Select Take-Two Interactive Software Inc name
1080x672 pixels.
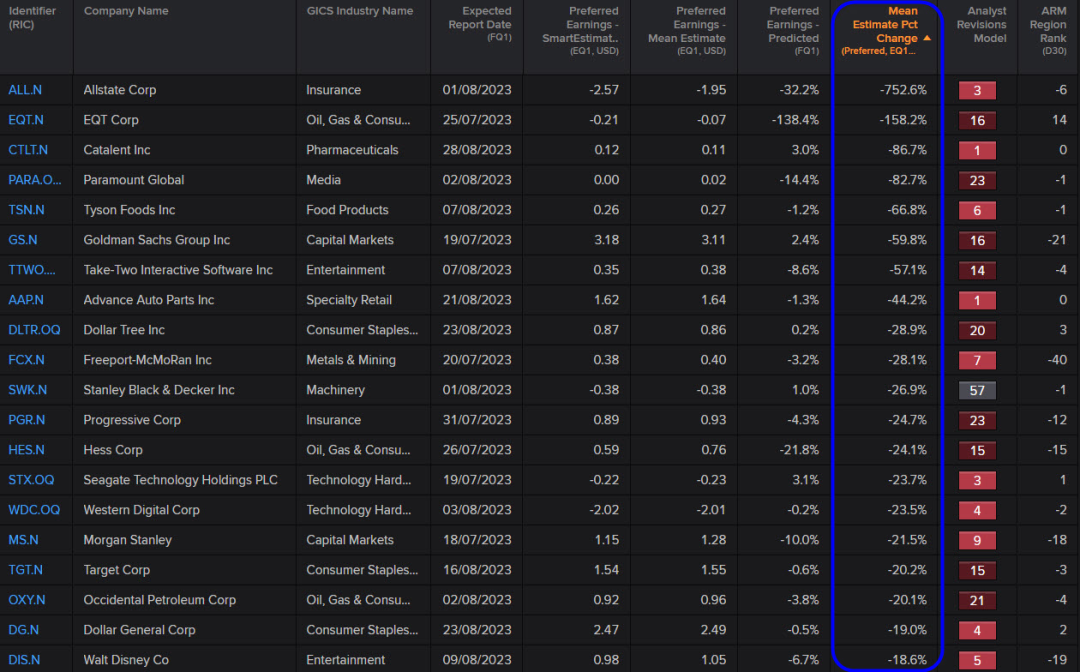tap(178, 270)
